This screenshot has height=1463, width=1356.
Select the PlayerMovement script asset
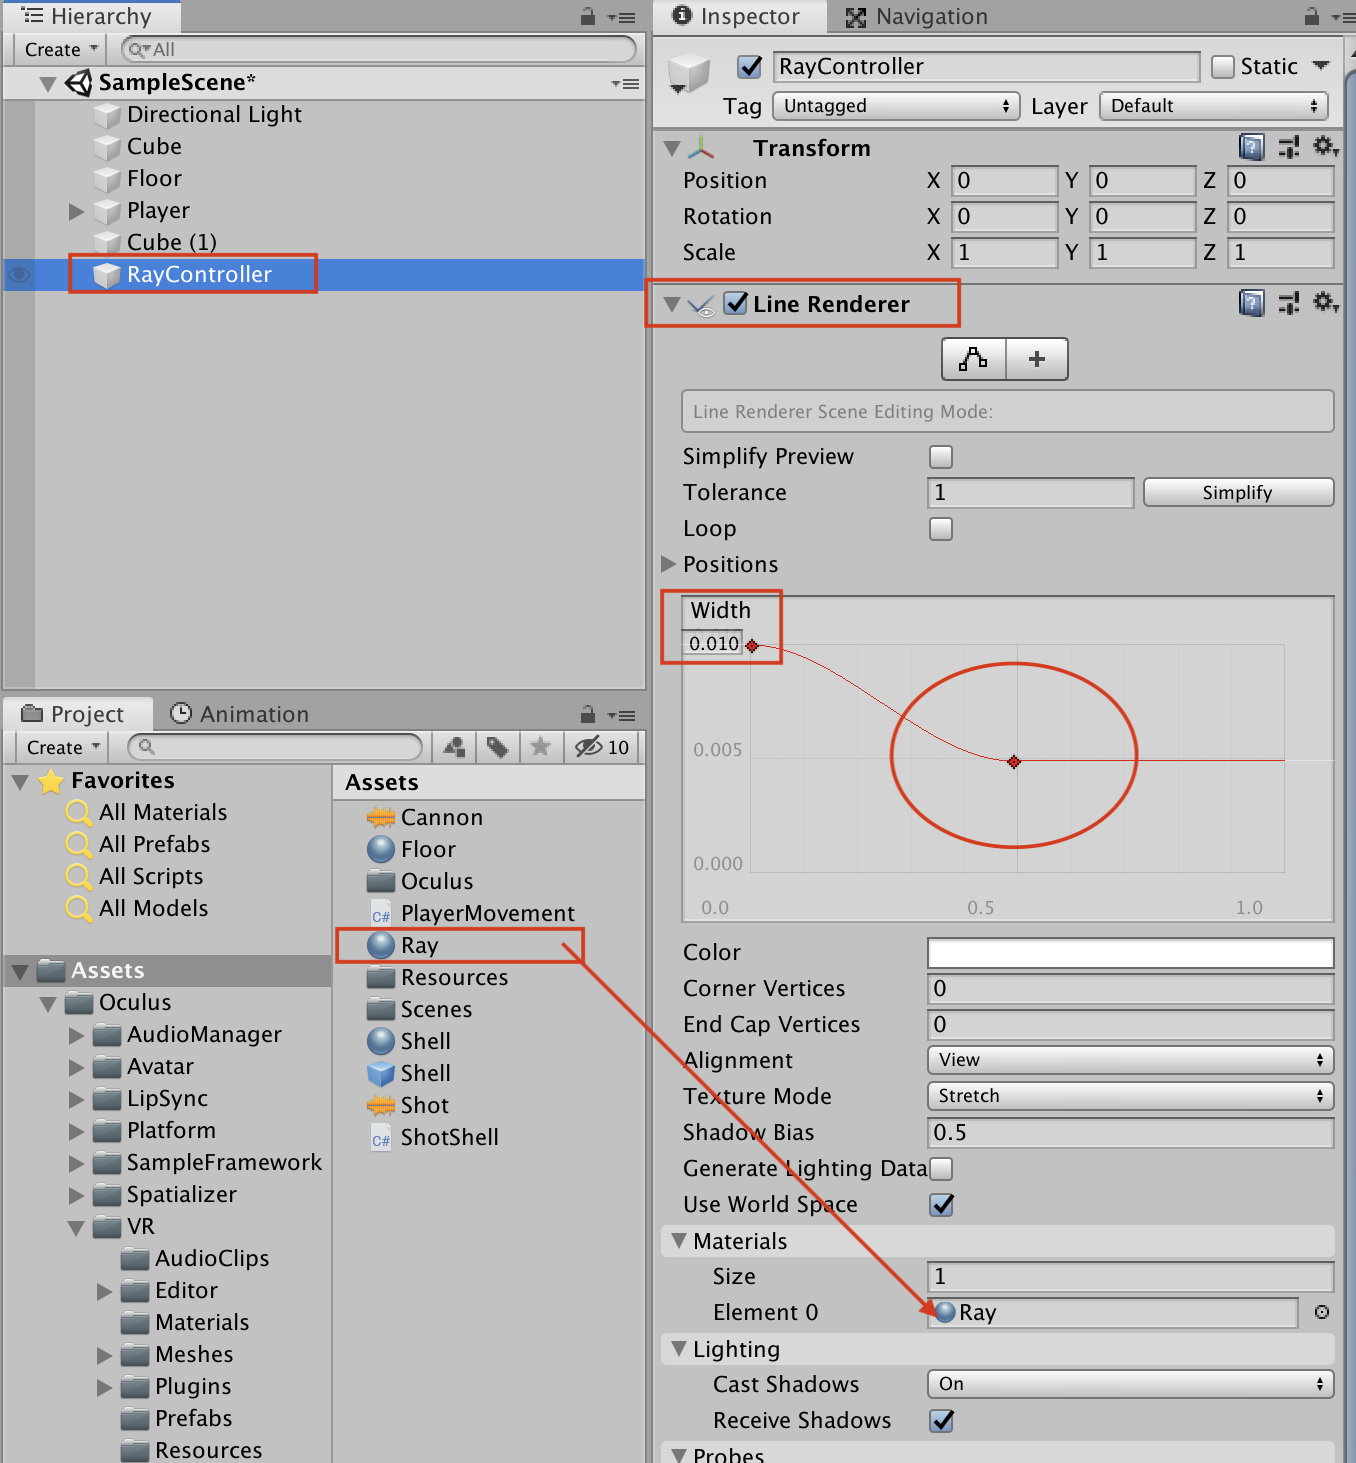(487, 913)
